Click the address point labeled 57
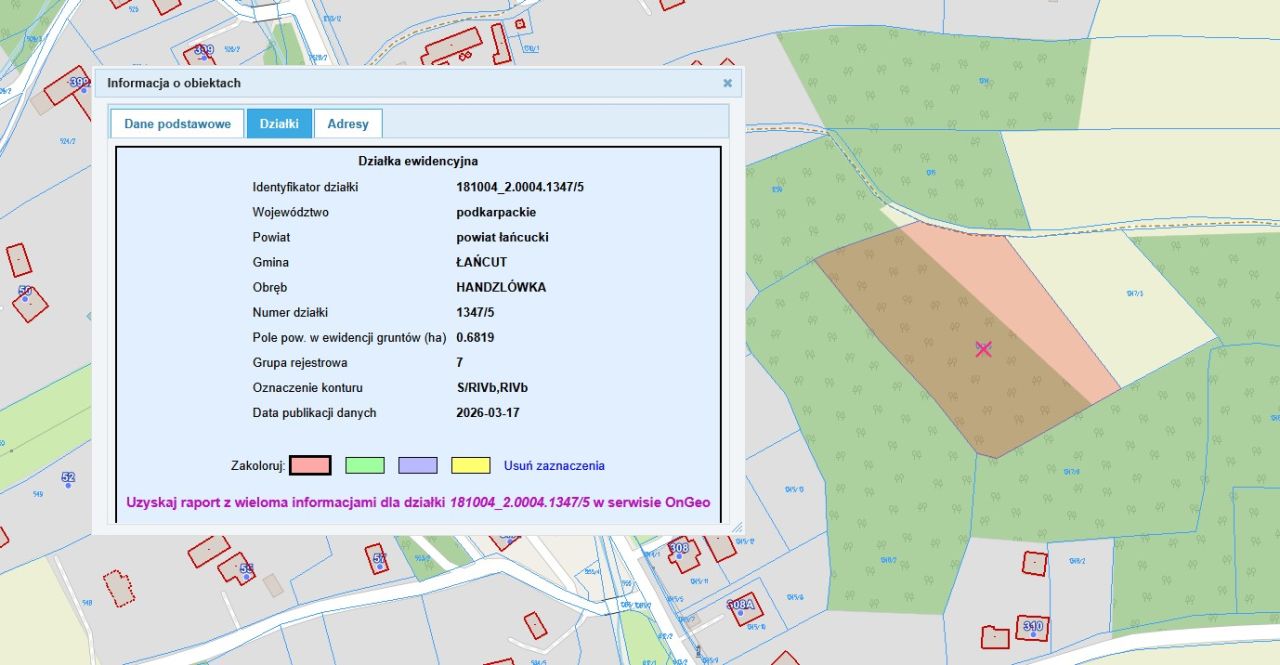1280x665 pixels. pos(379,568)
